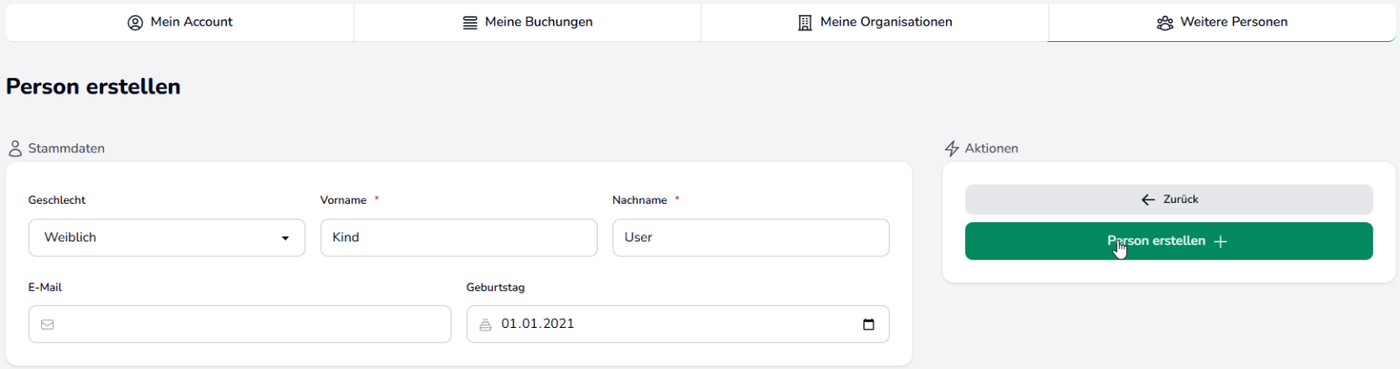Click the cake icon in the Geburtstag field
Screen dimensions: 1400x369
point(486,324)
